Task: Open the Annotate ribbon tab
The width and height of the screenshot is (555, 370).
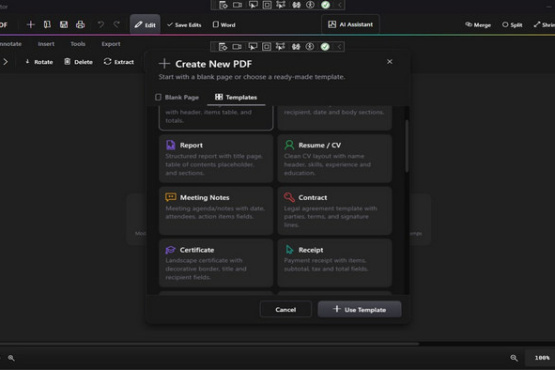Action: [11, 44]
